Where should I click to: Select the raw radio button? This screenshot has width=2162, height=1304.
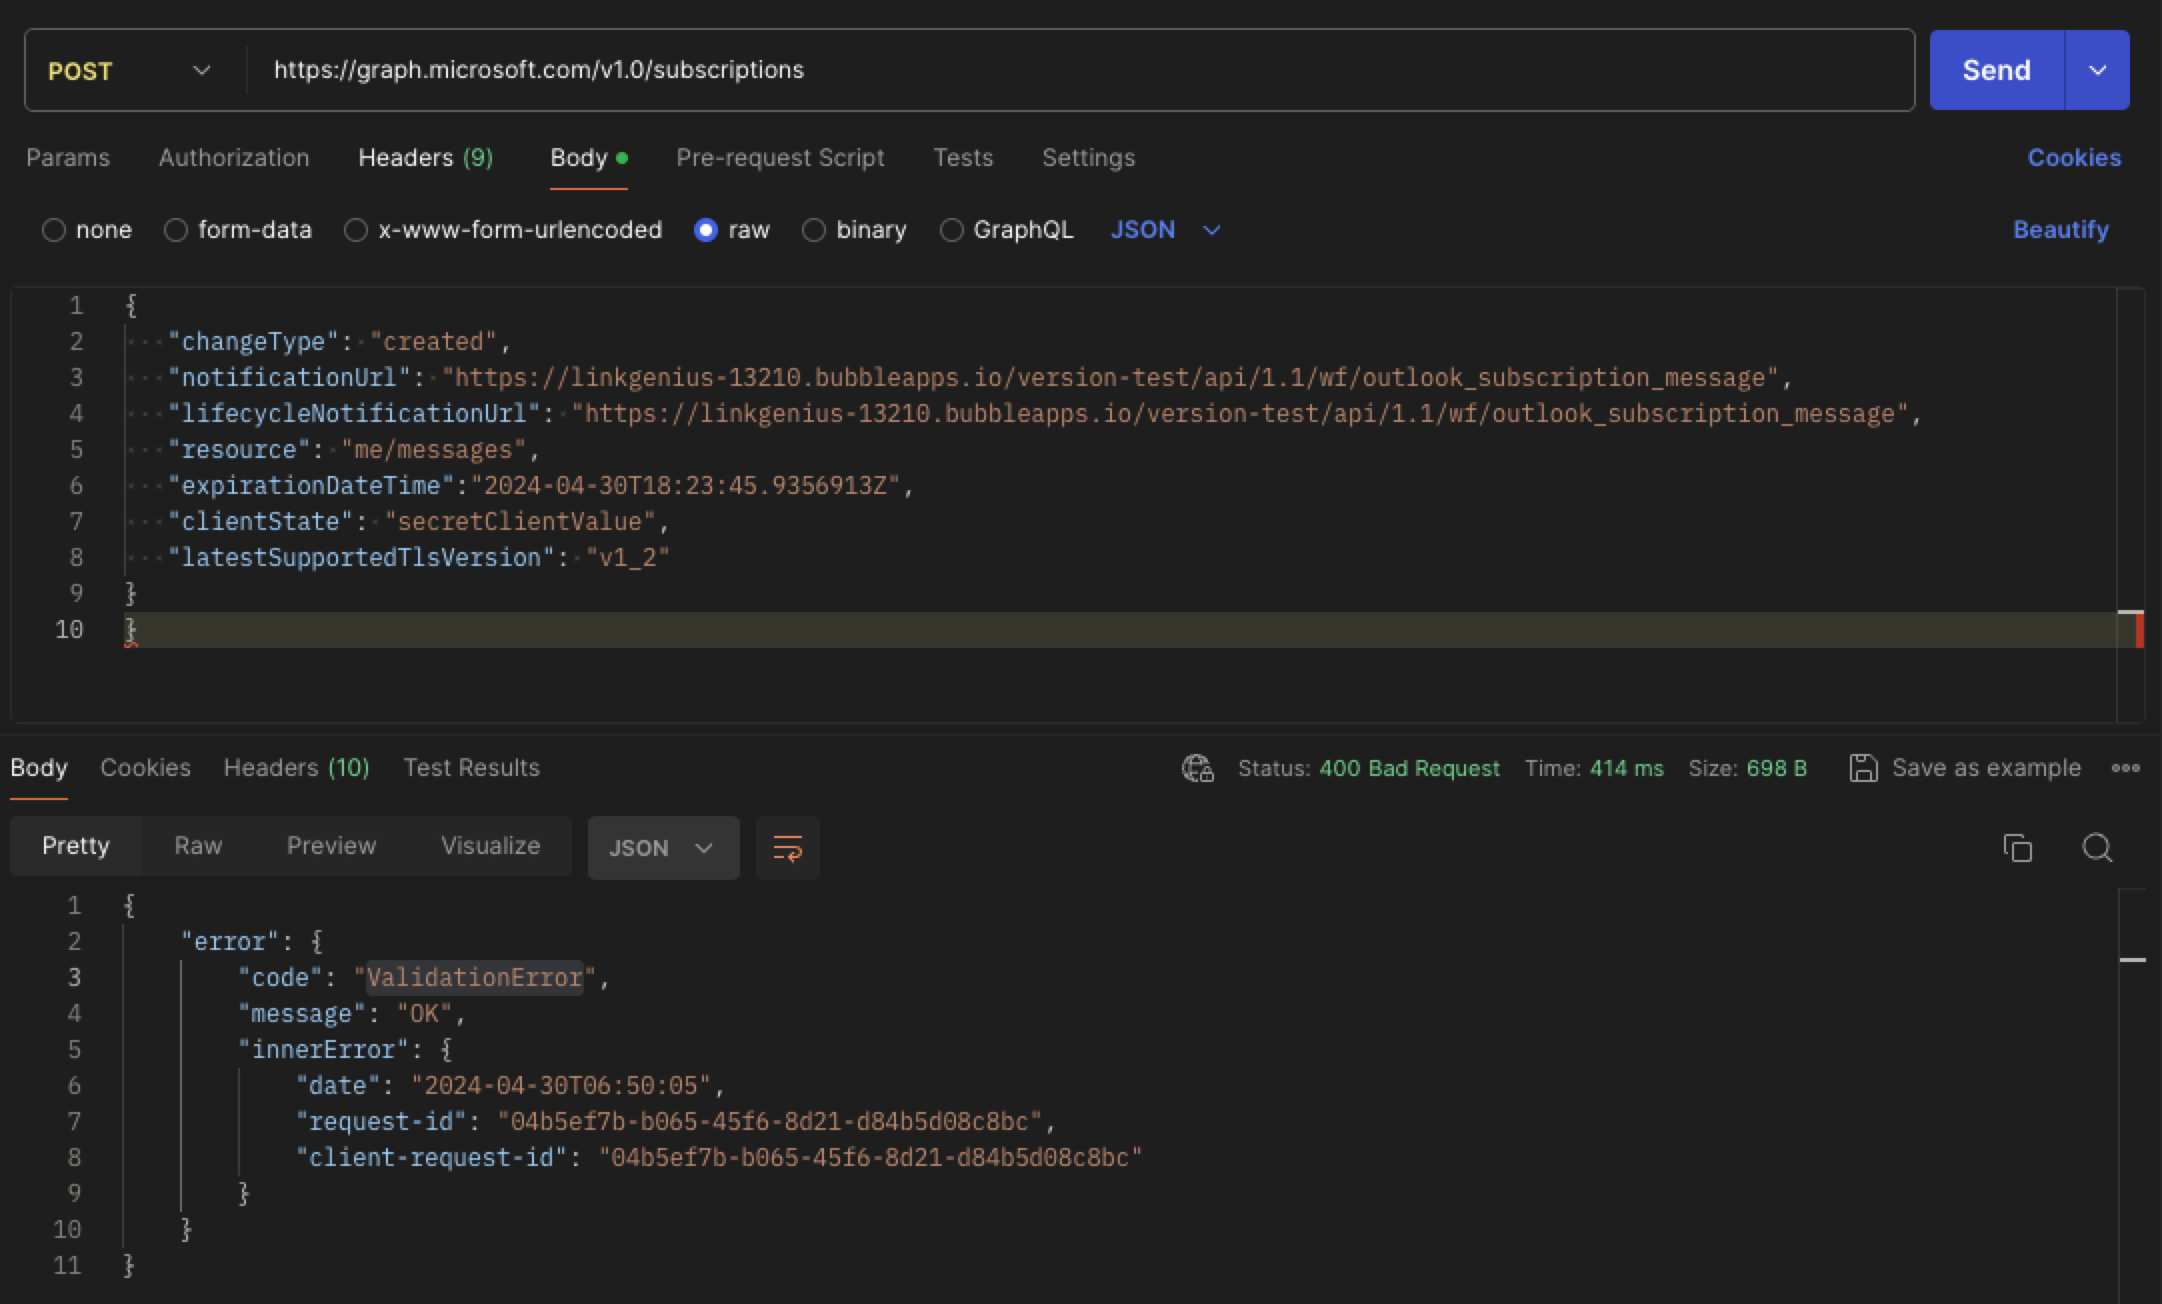(706, 230)
